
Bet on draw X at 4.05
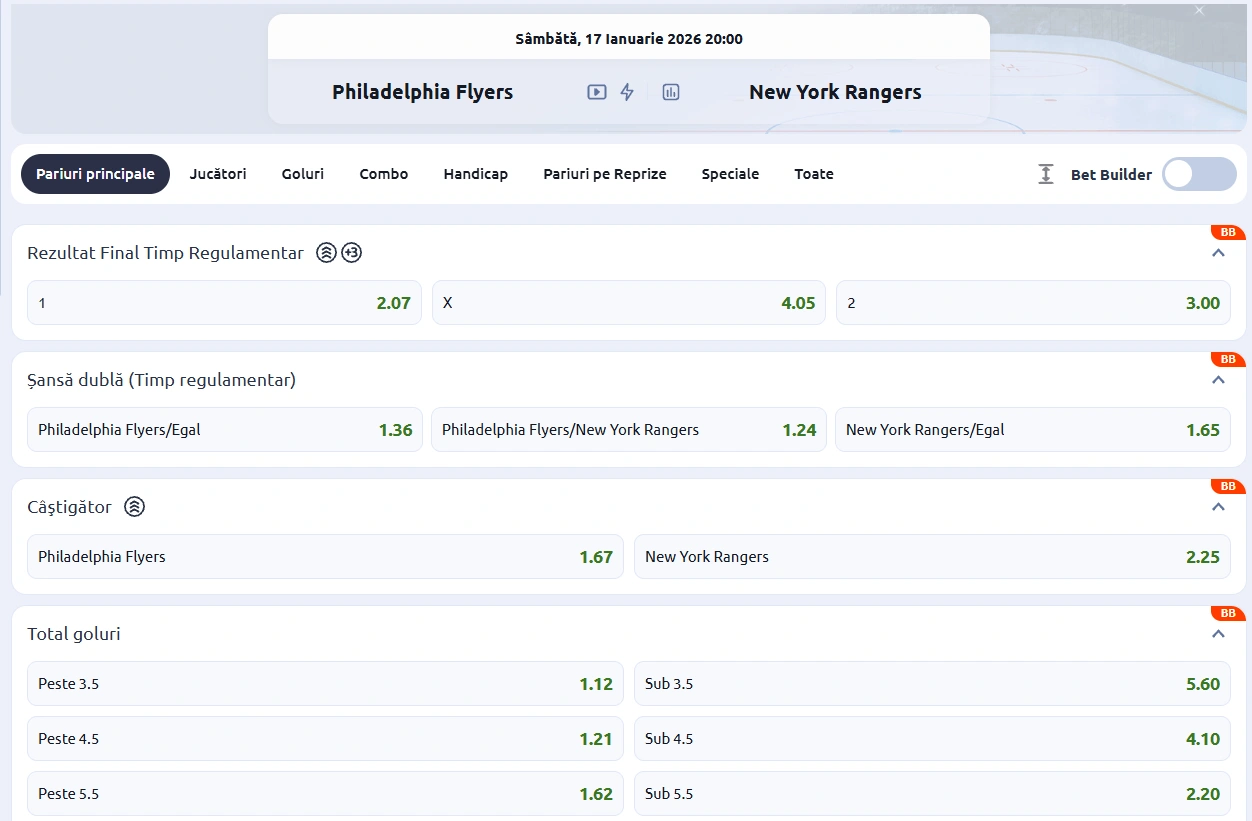(x=629, y=303)
